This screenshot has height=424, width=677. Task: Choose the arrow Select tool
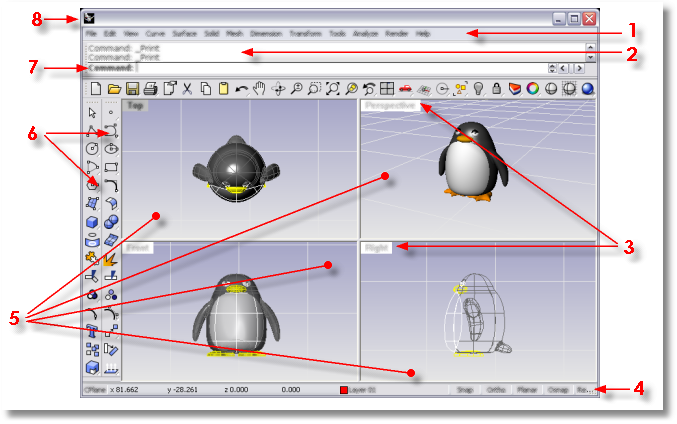pos(92,113)
